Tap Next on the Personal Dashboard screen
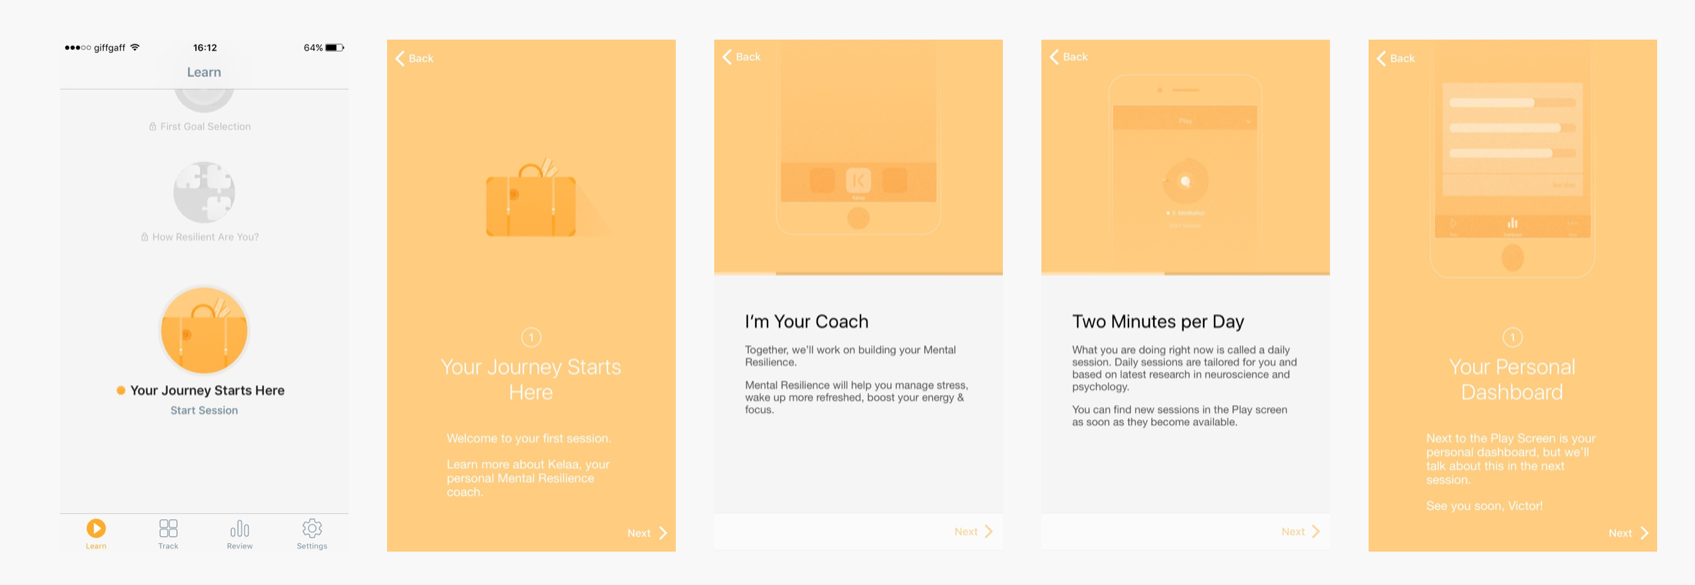The width and height of the screenshot is (1695, 585). click(1628, 533)
